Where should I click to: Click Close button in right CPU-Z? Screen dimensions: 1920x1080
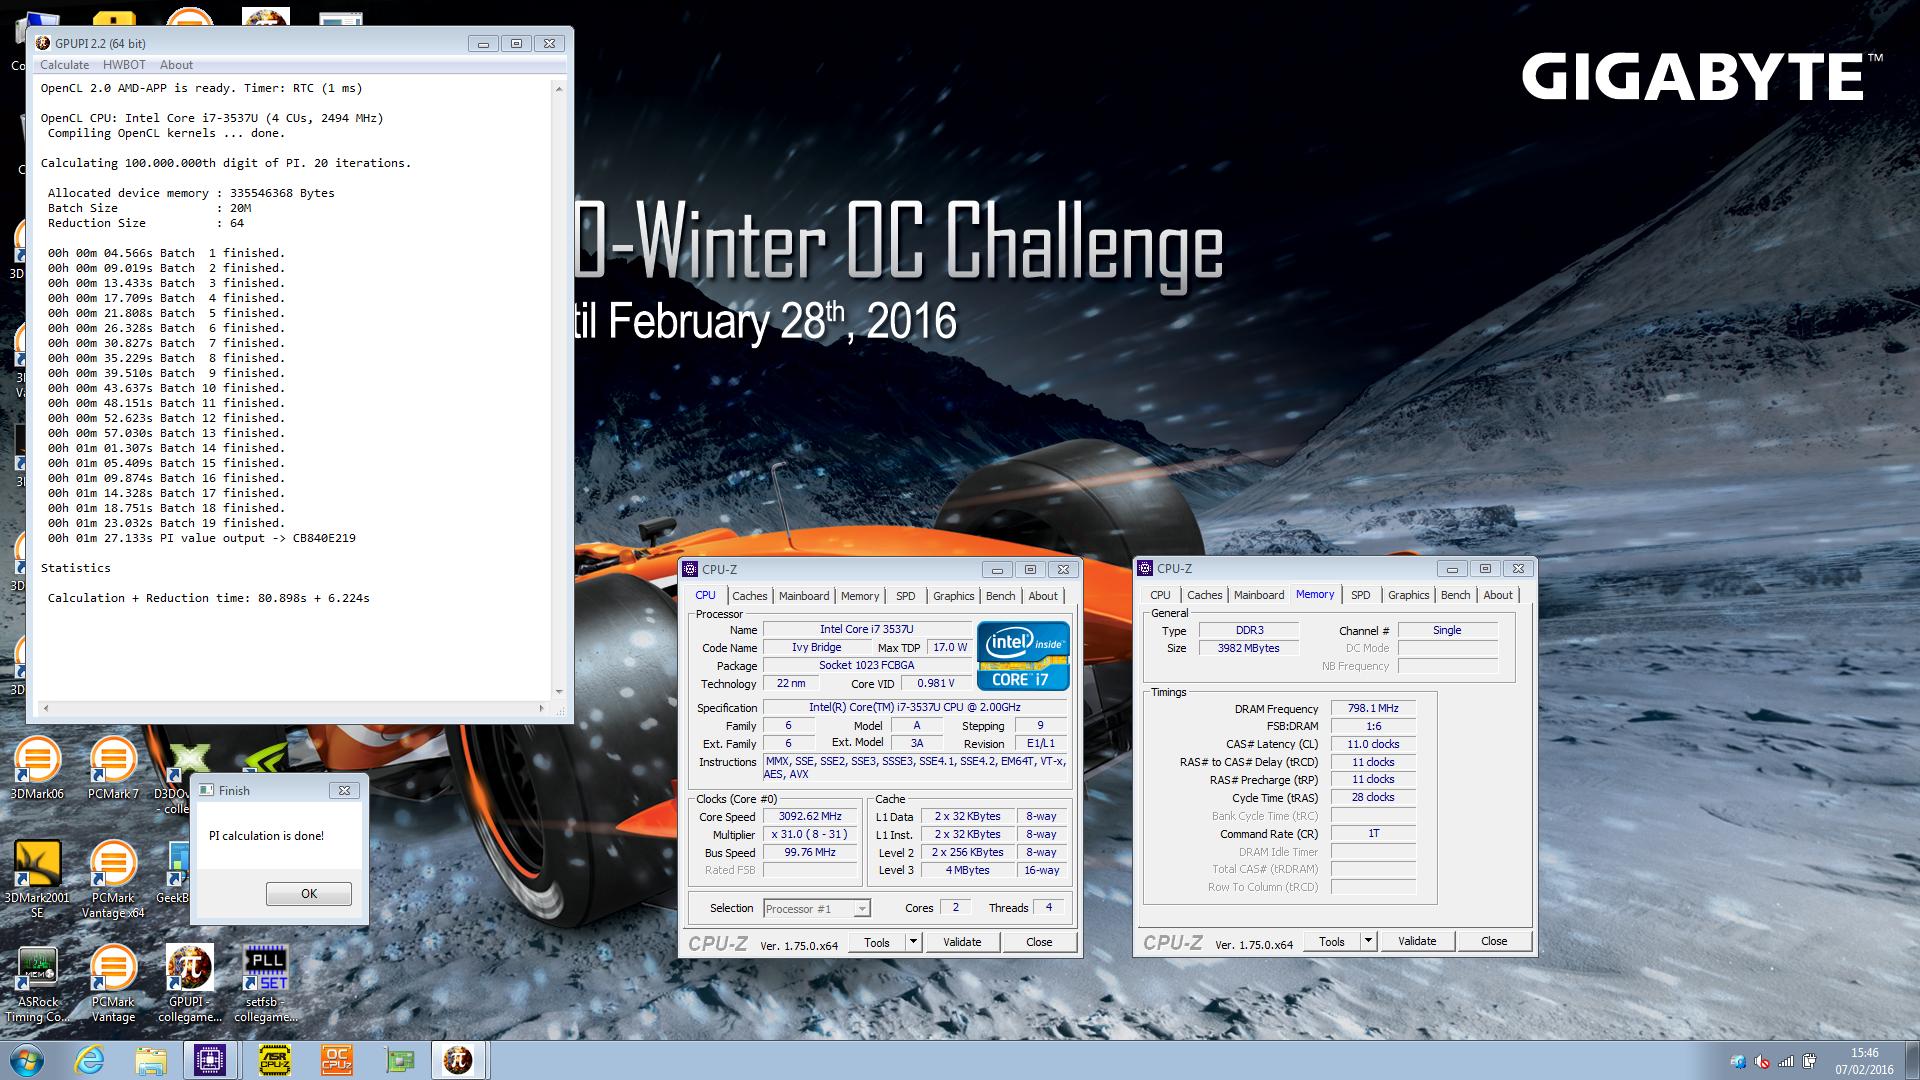1494,941
